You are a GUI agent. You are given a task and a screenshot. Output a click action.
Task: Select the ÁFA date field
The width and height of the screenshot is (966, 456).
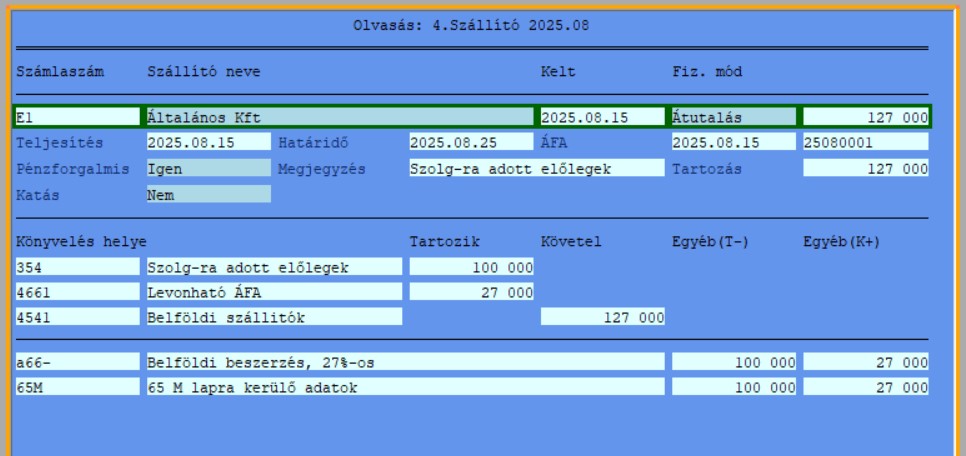point(733,143)
